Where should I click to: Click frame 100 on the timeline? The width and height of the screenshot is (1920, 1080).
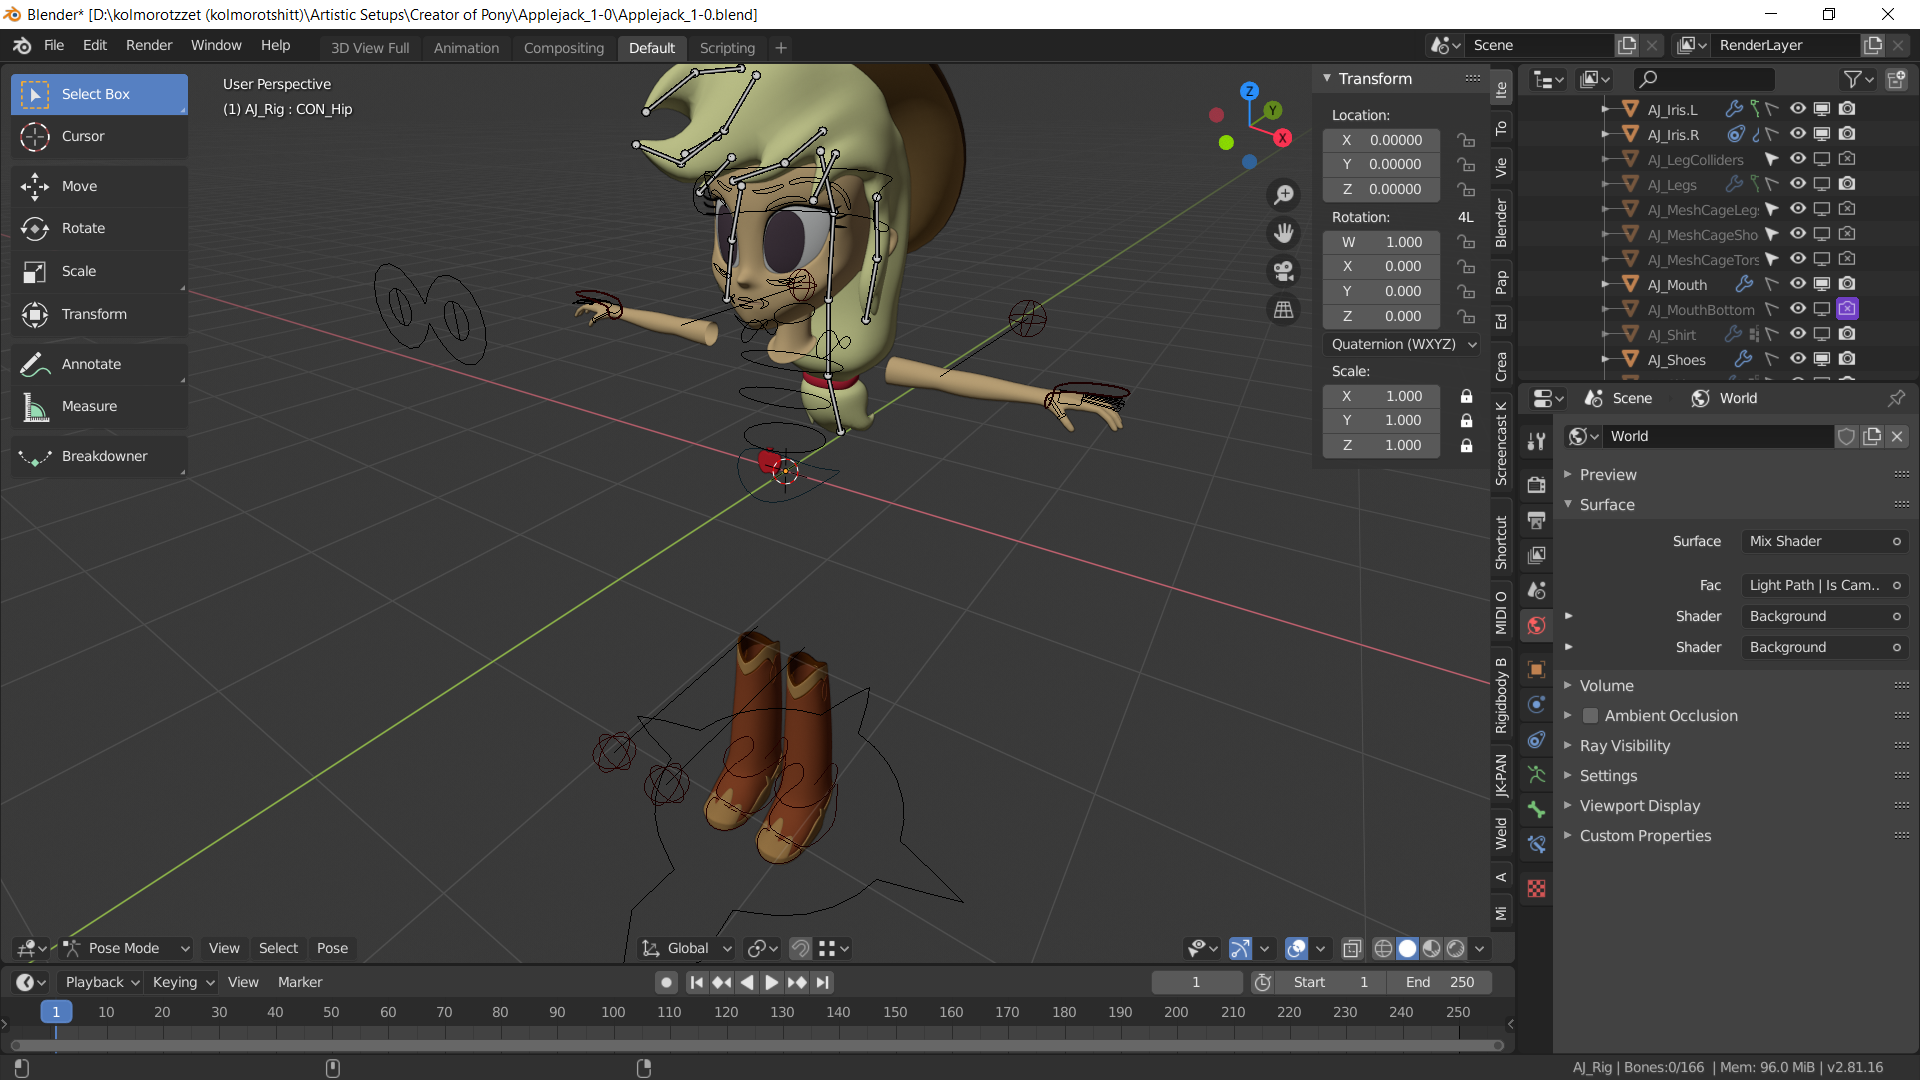pos(613,1012)
